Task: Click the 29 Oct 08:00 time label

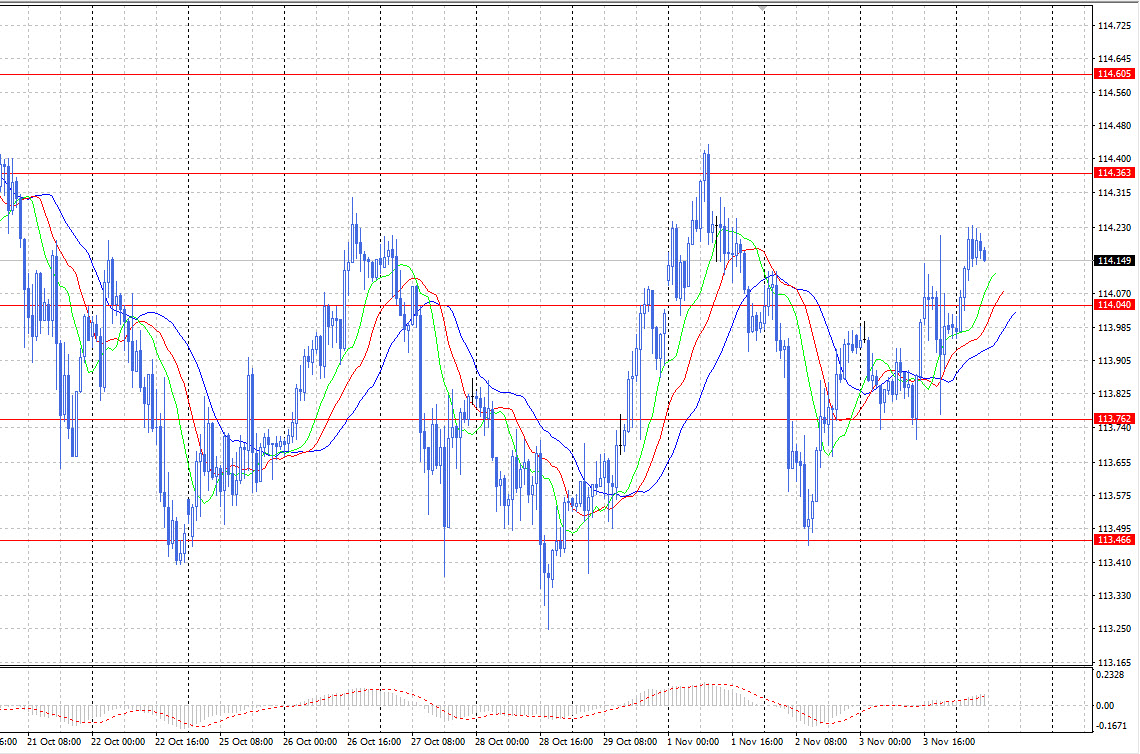Action: coord(630,742)
